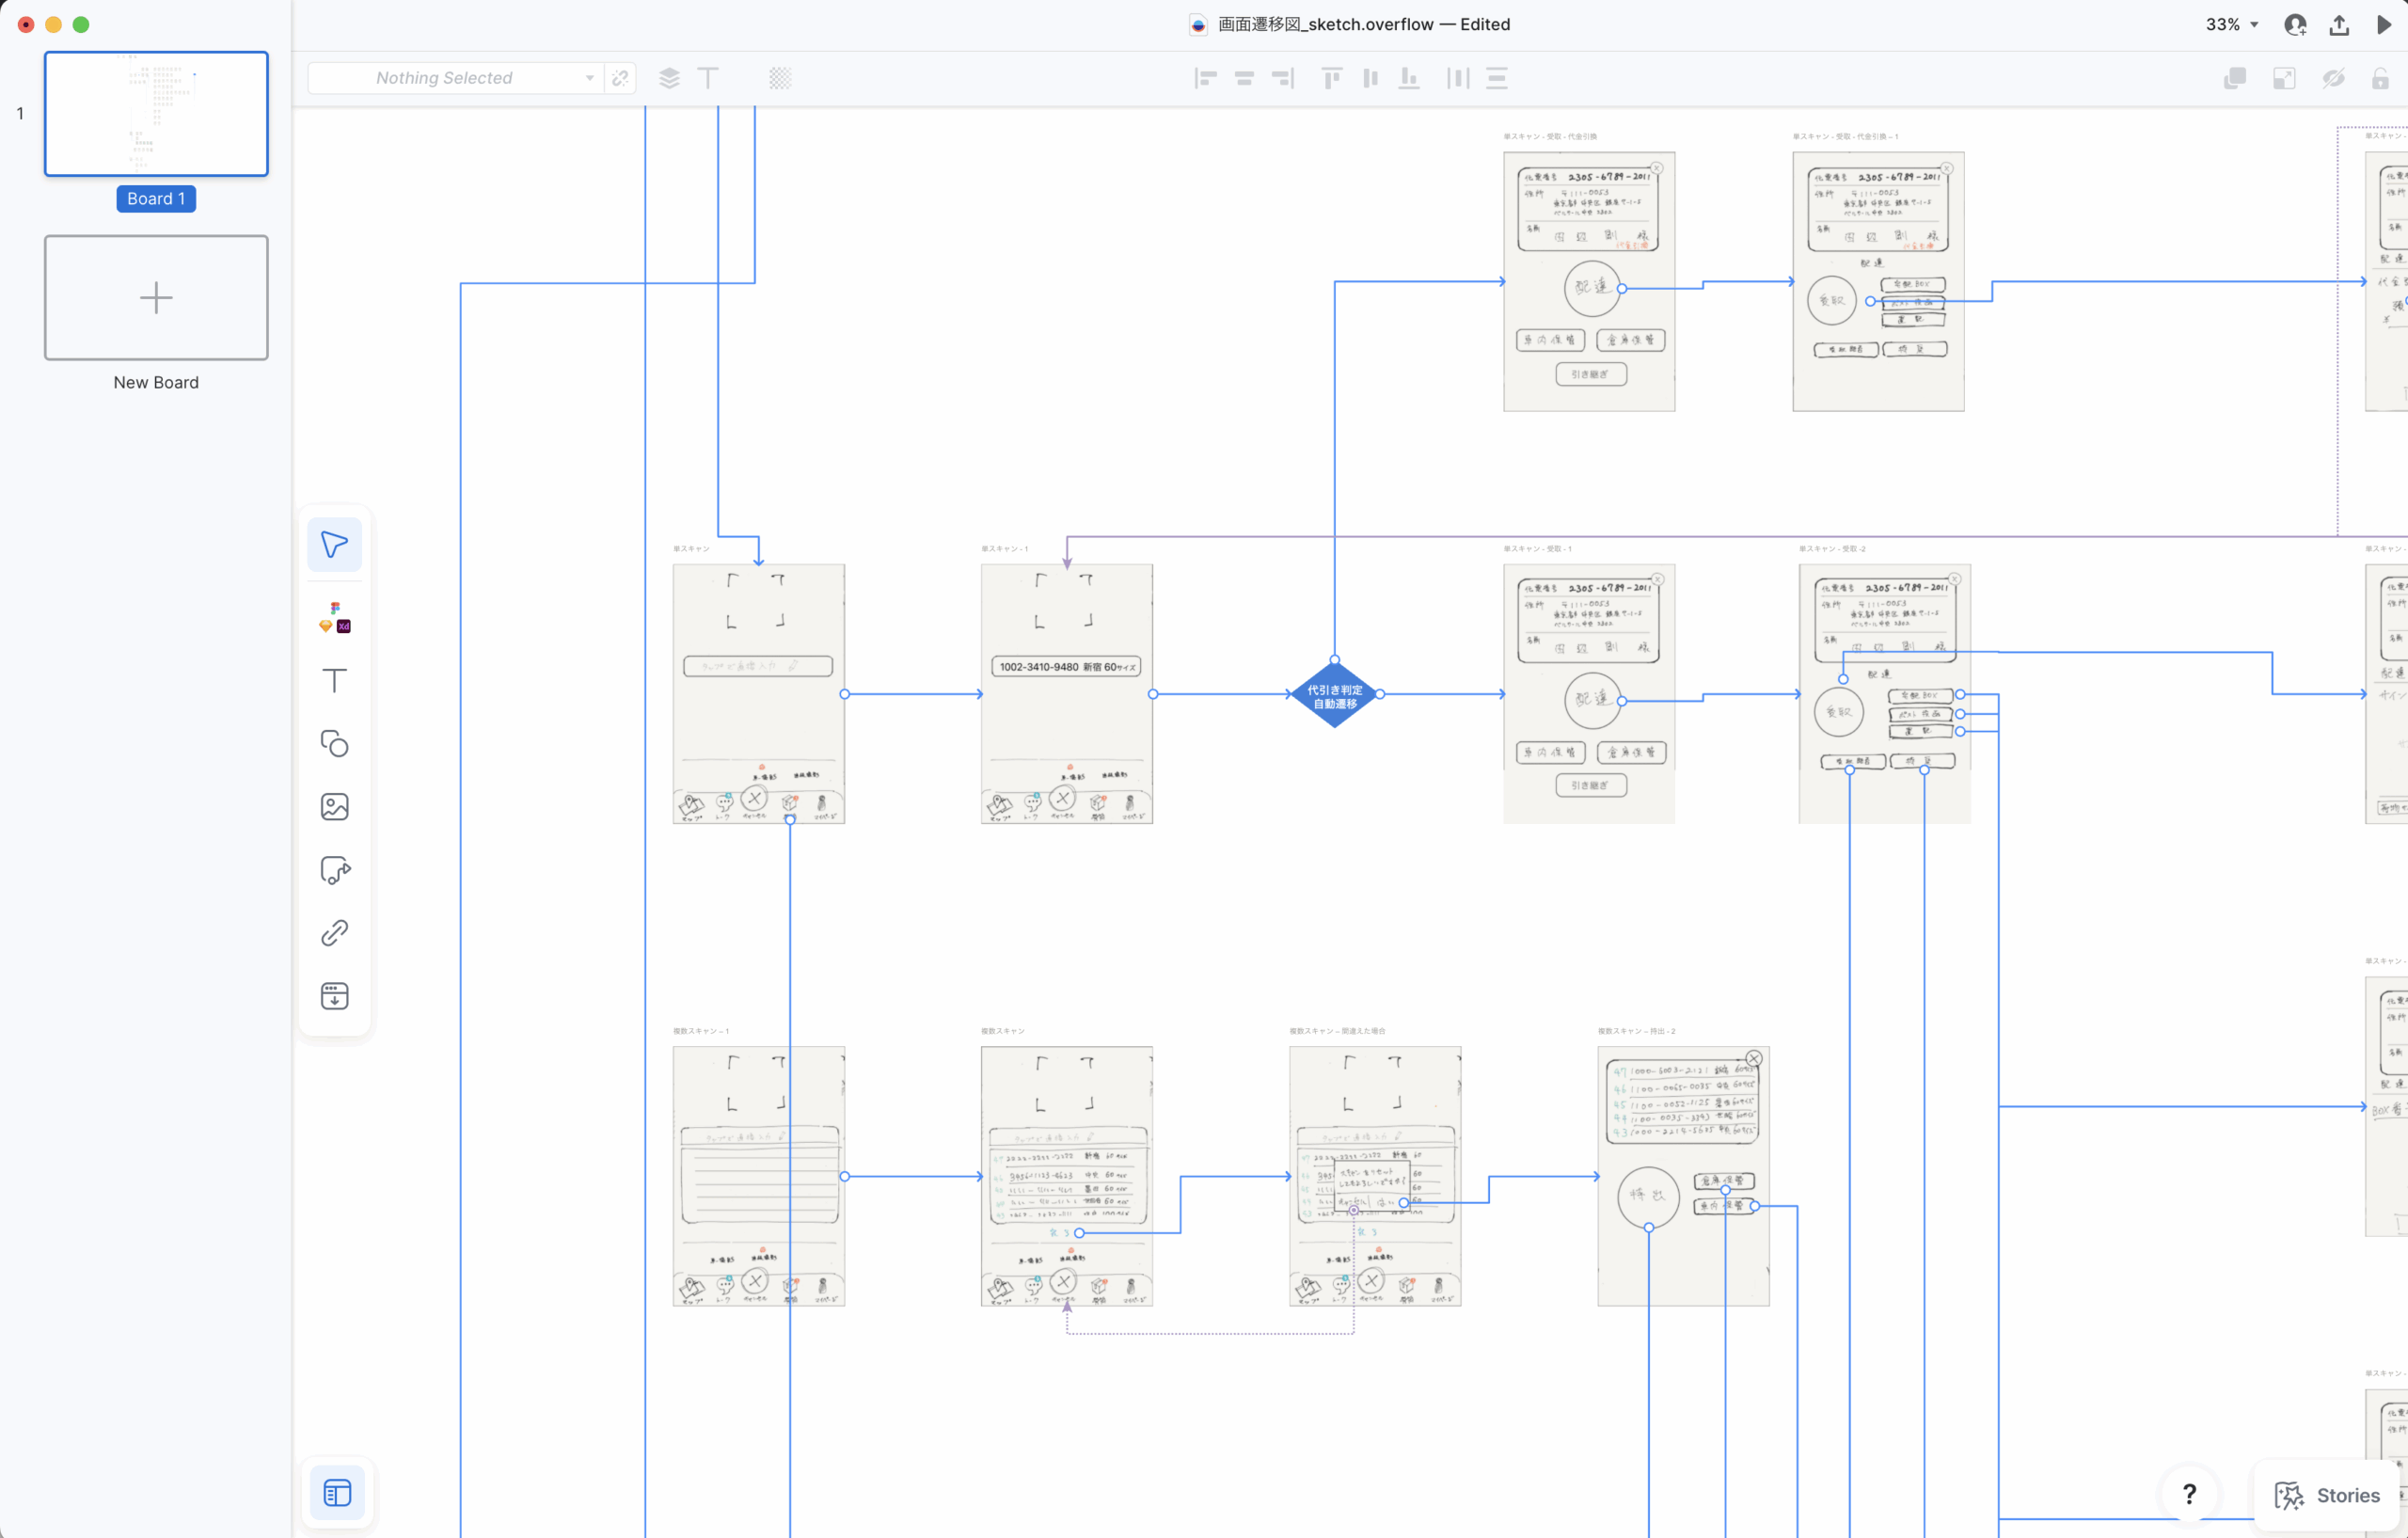Viewport: 2408px width, 1538px height.
Task: Select the Connector tool
Action: (334, 870)
